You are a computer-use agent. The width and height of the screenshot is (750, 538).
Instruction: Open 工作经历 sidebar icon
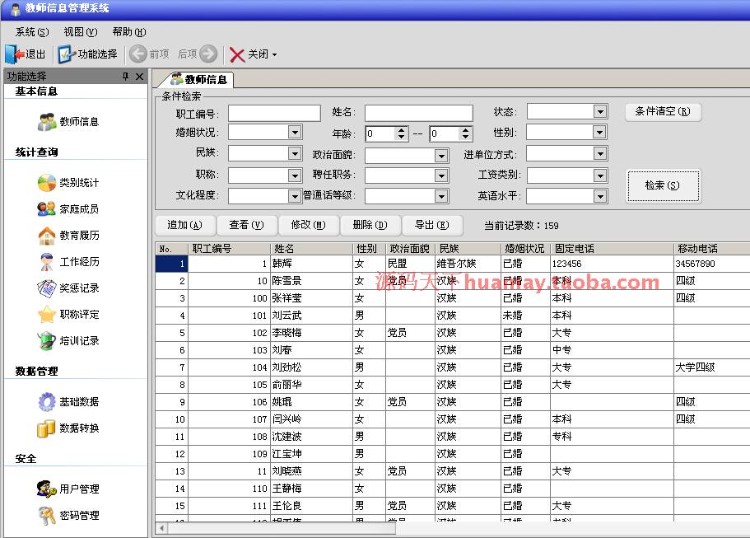[x=47, y=262]
